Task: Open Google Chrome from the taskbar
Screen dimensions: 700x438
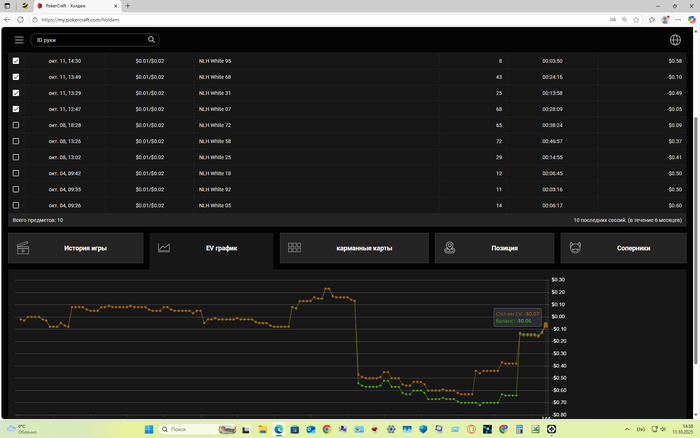Action: (x=327, y=429)
